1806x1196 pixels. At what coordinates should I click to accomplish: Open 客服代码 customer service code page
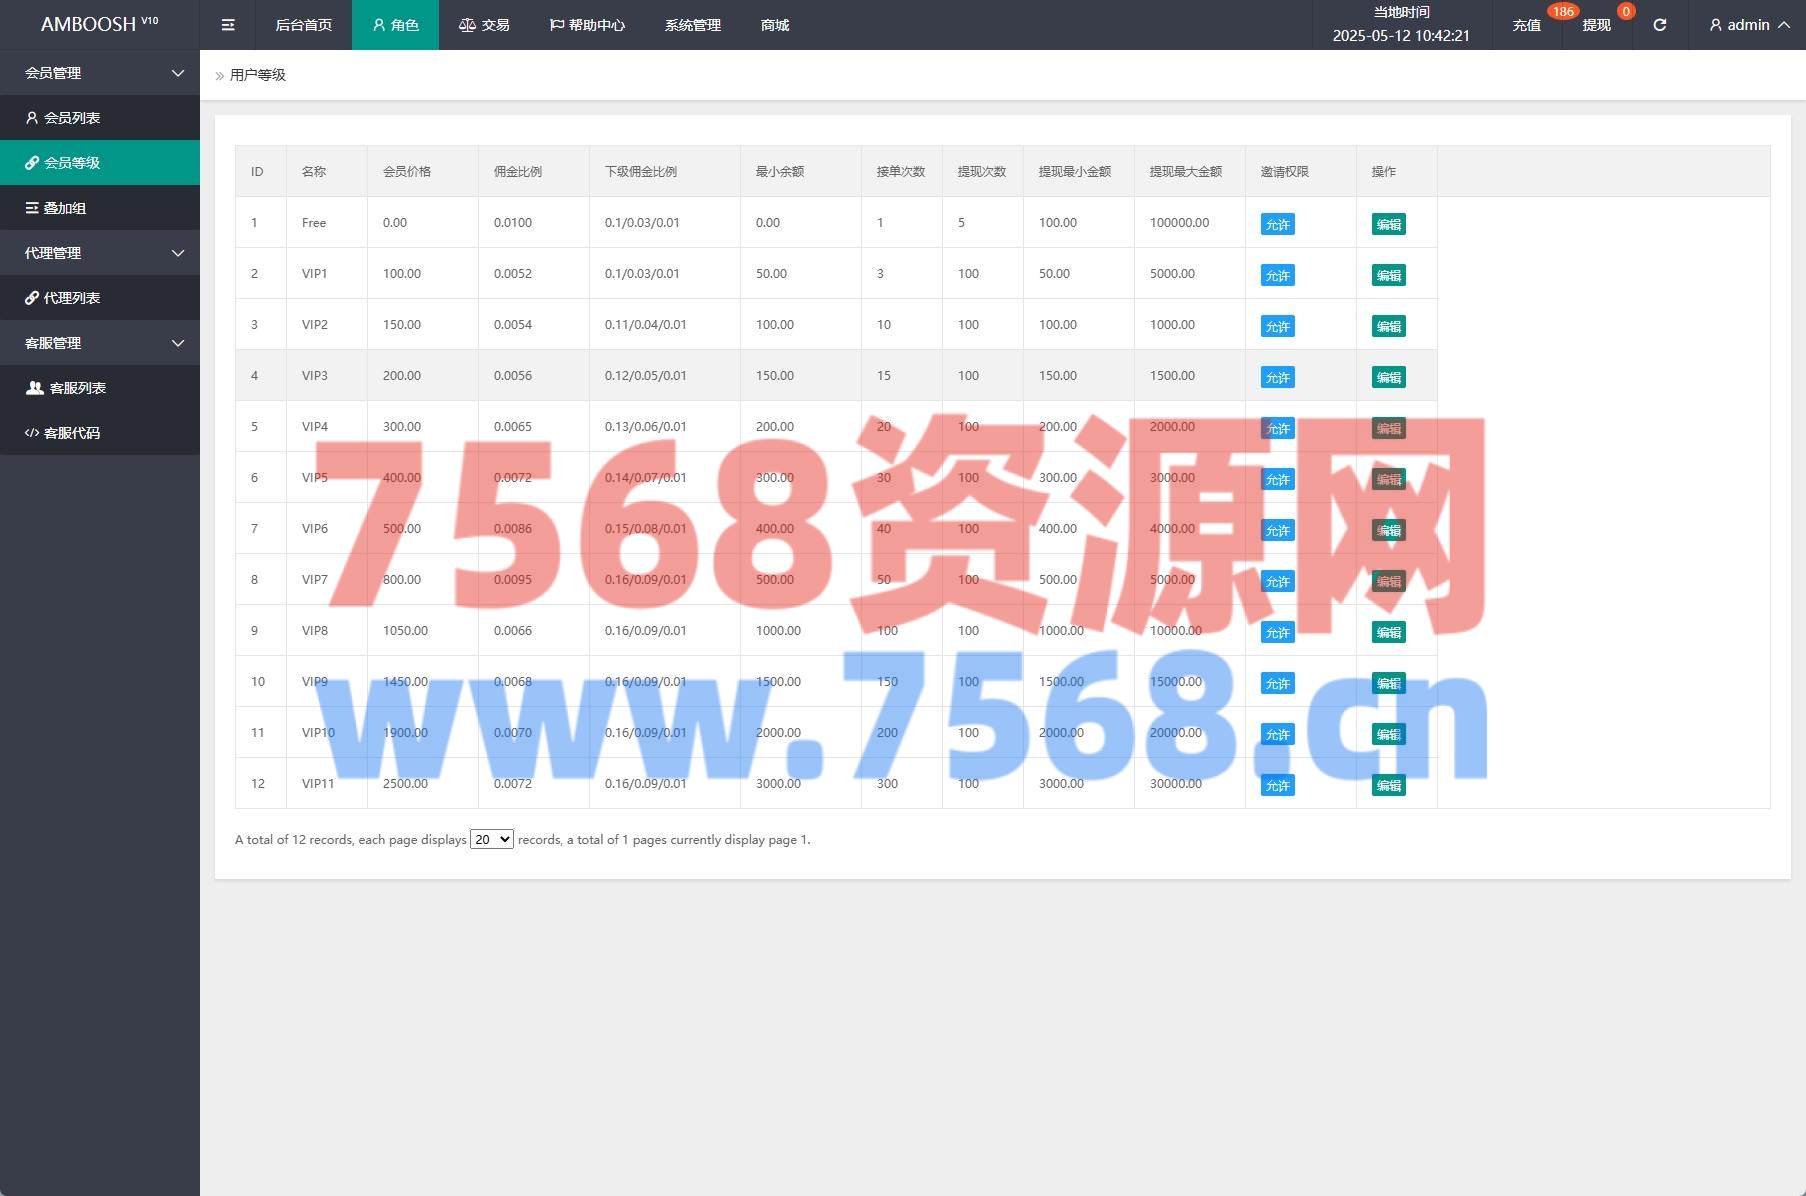click(71, 433)
